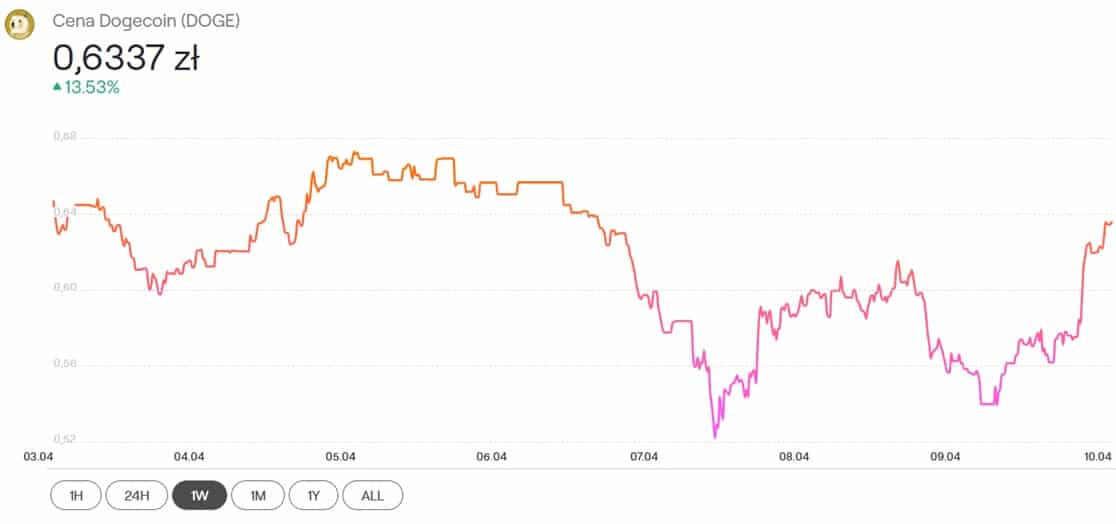Click the 'Cena Dogecoin (DOGE)' title
Image resolution: width=1116 pixels, height=524 pixels.
(x=146, y=21)
